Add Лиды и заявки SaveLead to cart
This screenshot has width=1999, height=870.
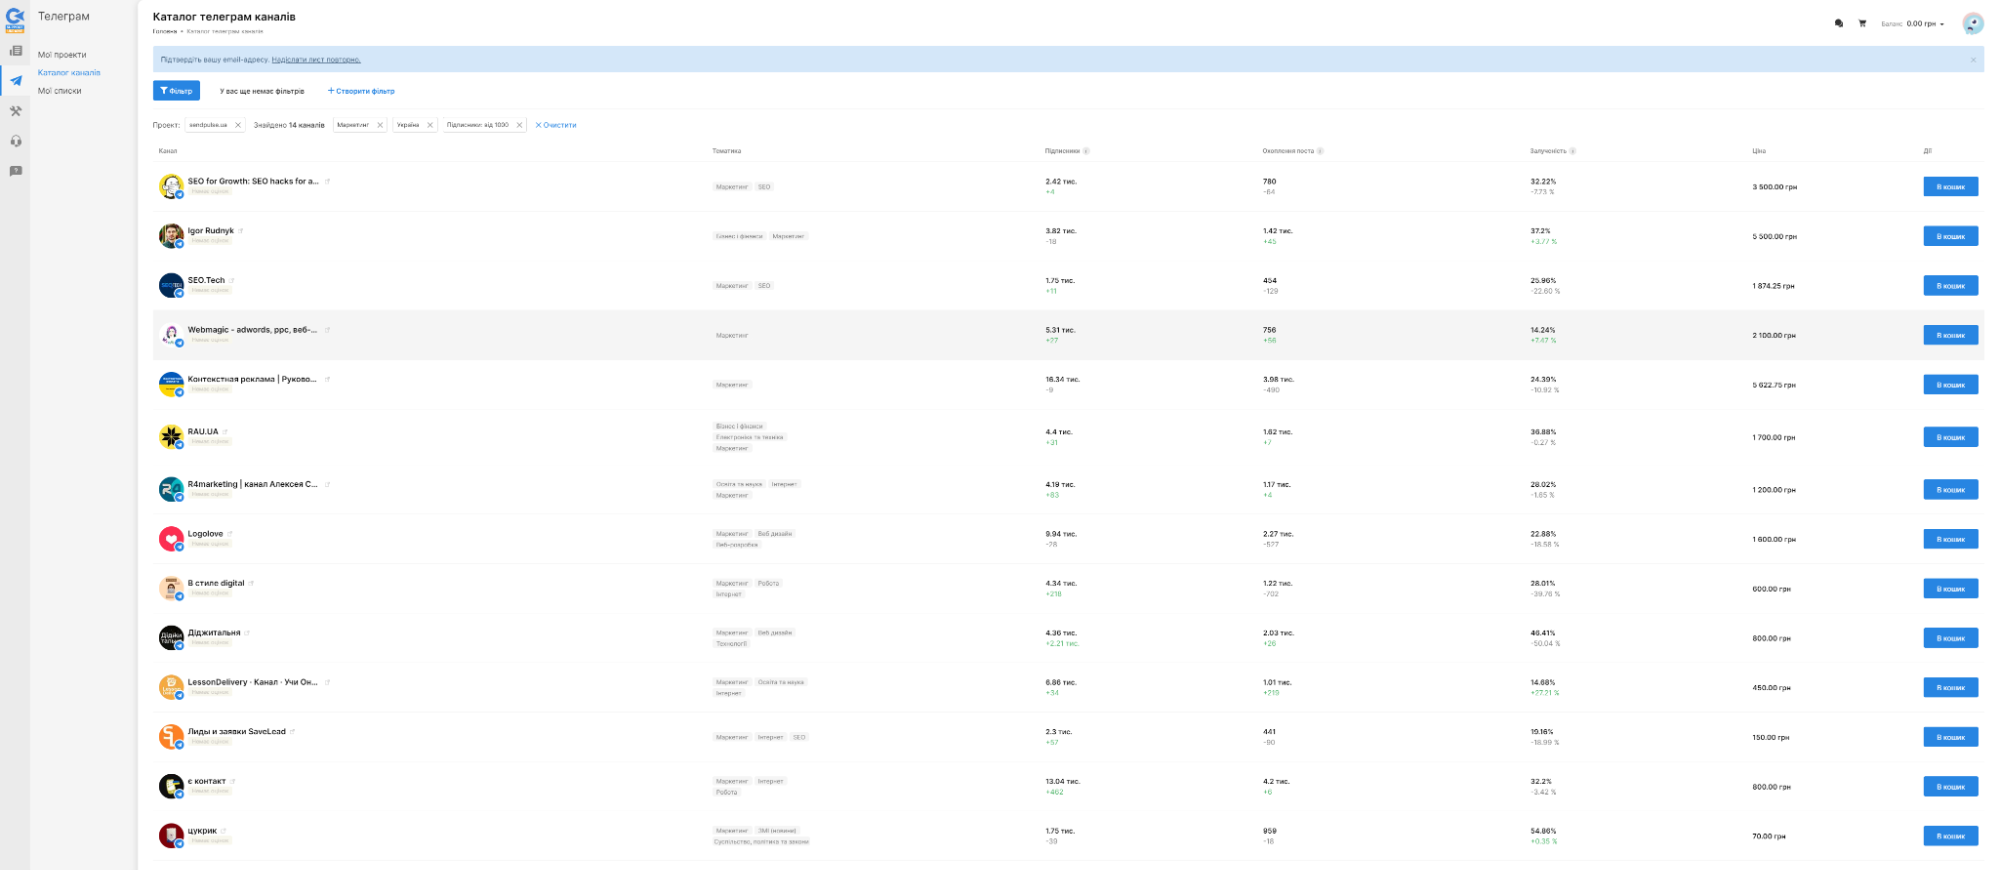point(1950,737)
